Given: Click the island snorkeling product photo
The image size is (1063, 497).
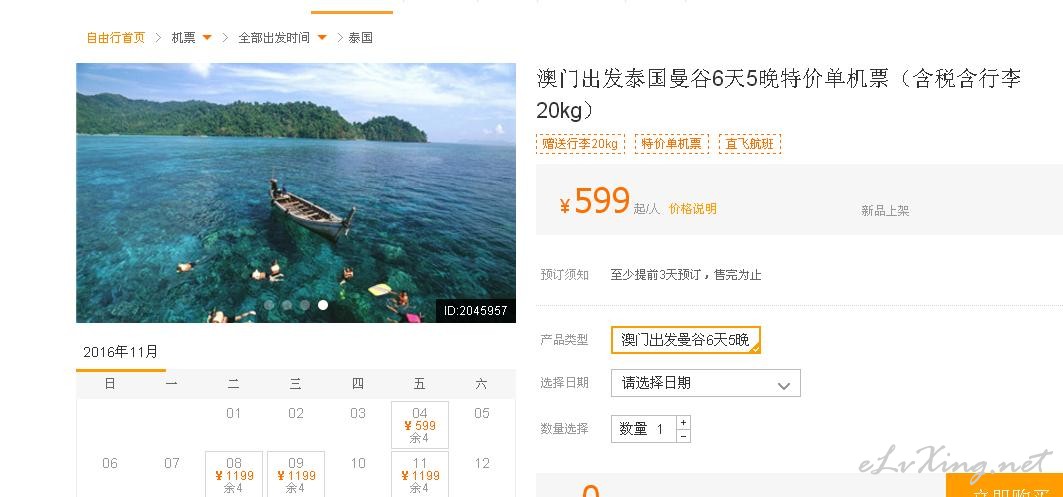Looking at the screenshot, I should 296,193.
